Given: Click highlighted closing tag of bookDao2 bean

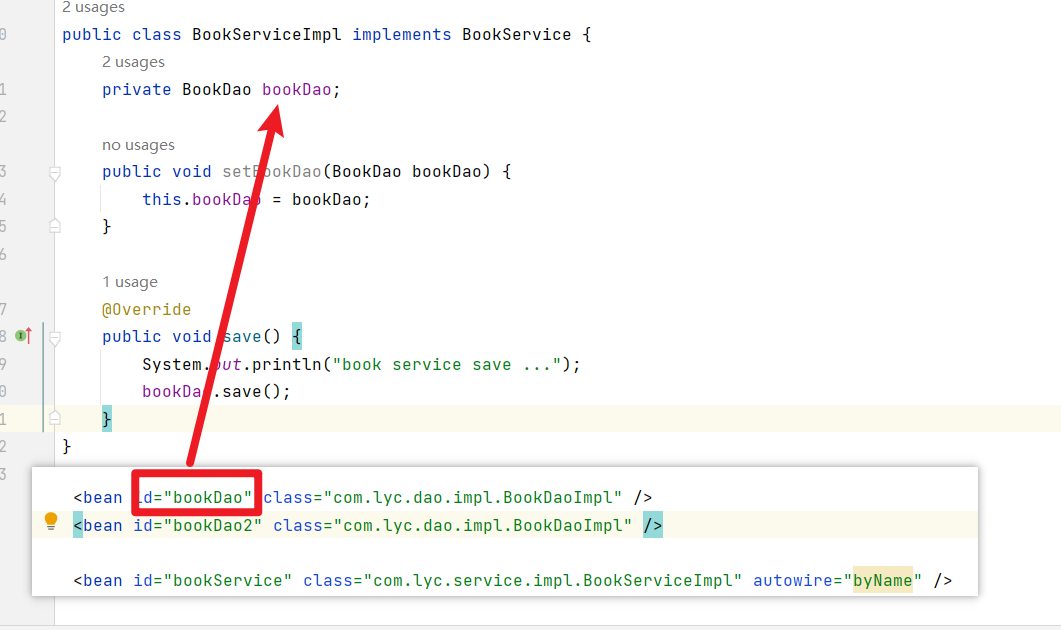Looking at the screenshot, I should tap(652, 525).
